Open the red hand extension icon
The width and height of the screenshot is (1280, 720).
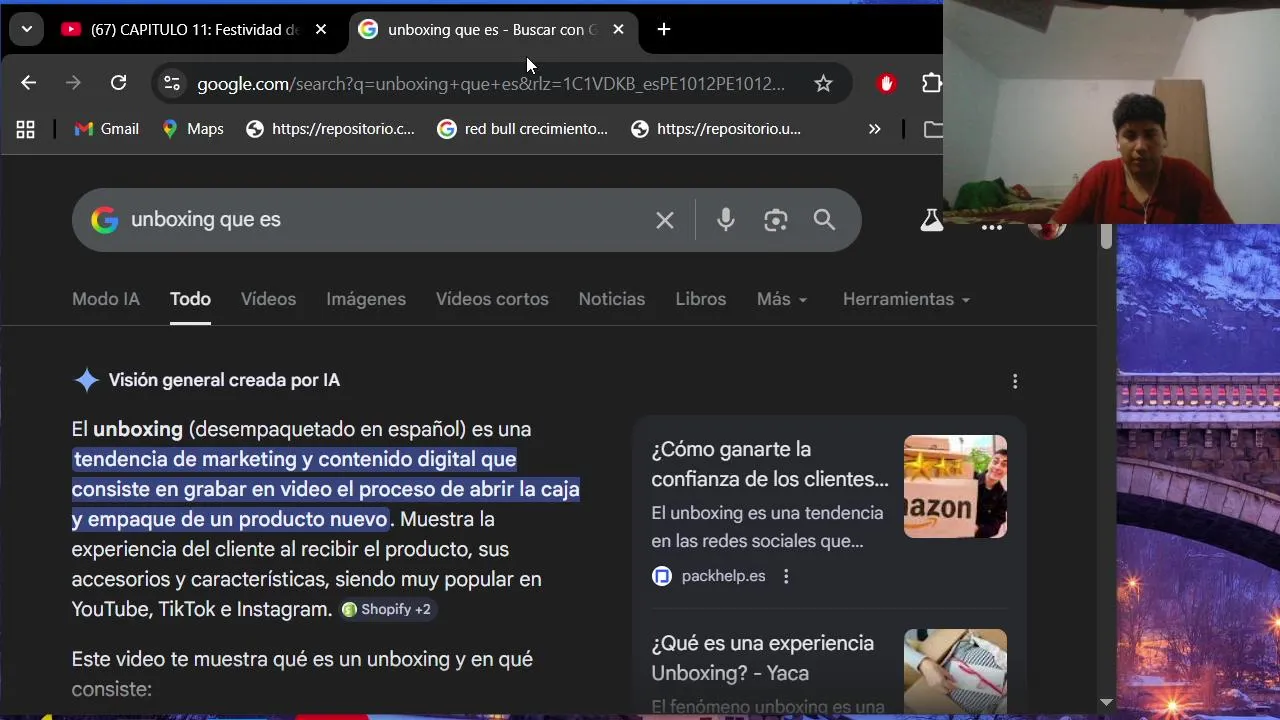(x=886, y=84)
